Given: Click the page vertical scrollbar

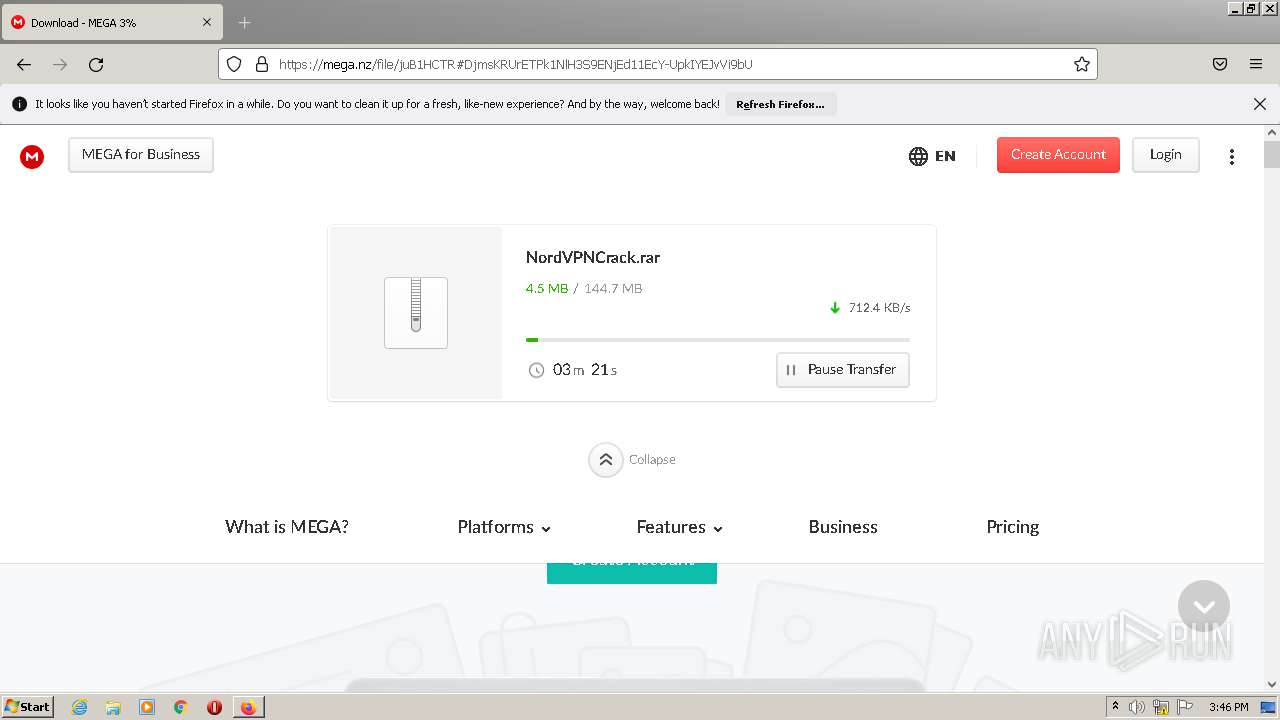Looking at the screenshot, I should [1272, 410].
